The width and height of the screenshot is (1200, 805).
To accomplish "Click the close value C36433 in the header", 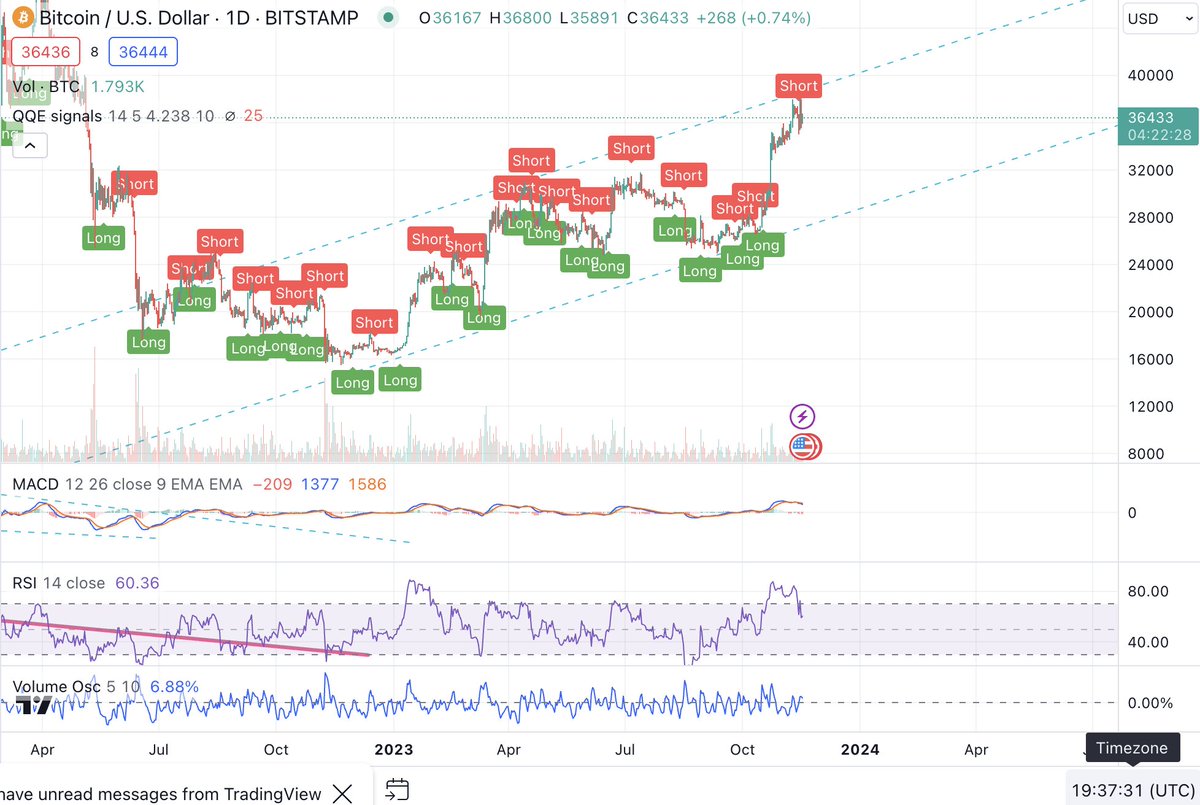I will [657, 18].
